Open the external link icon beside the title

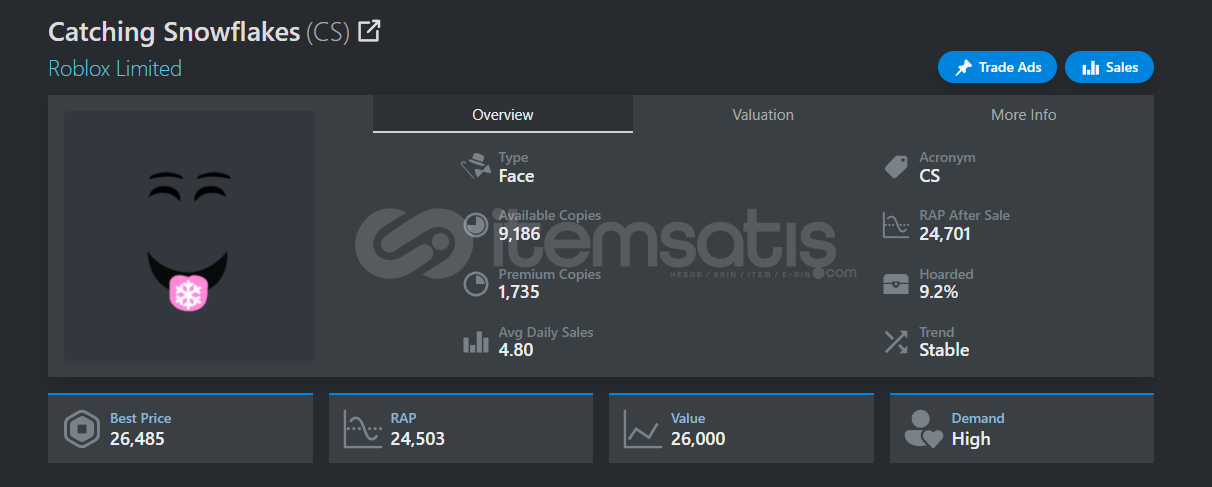coord(369,31)
